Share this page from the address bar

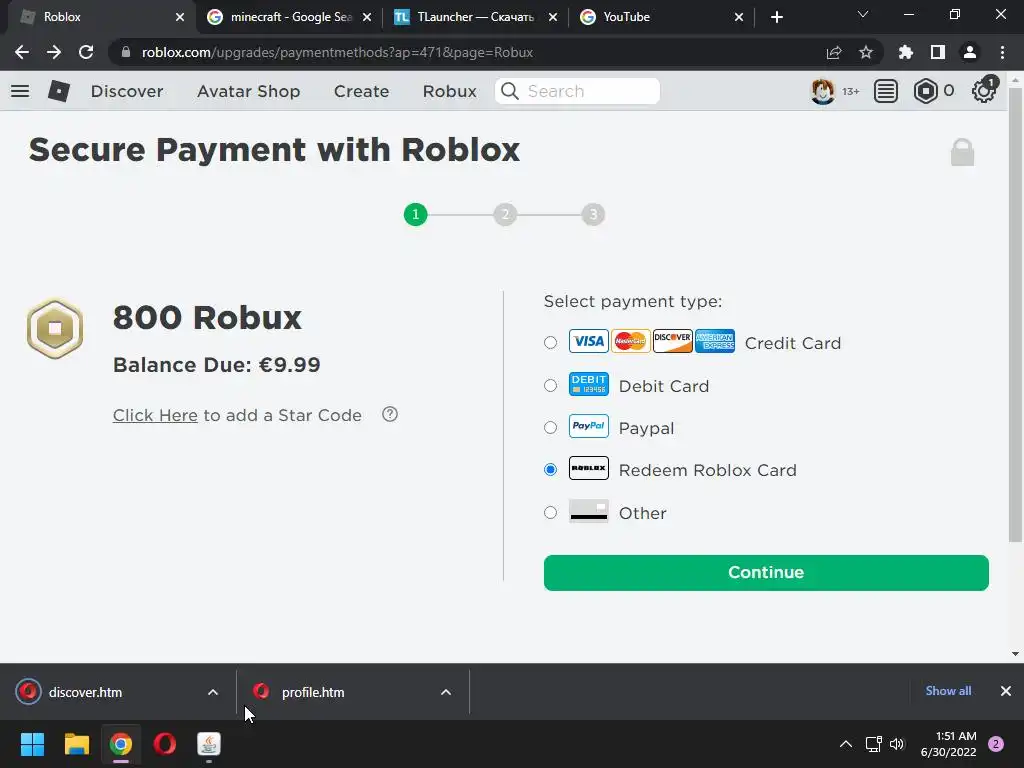[833, 52]
